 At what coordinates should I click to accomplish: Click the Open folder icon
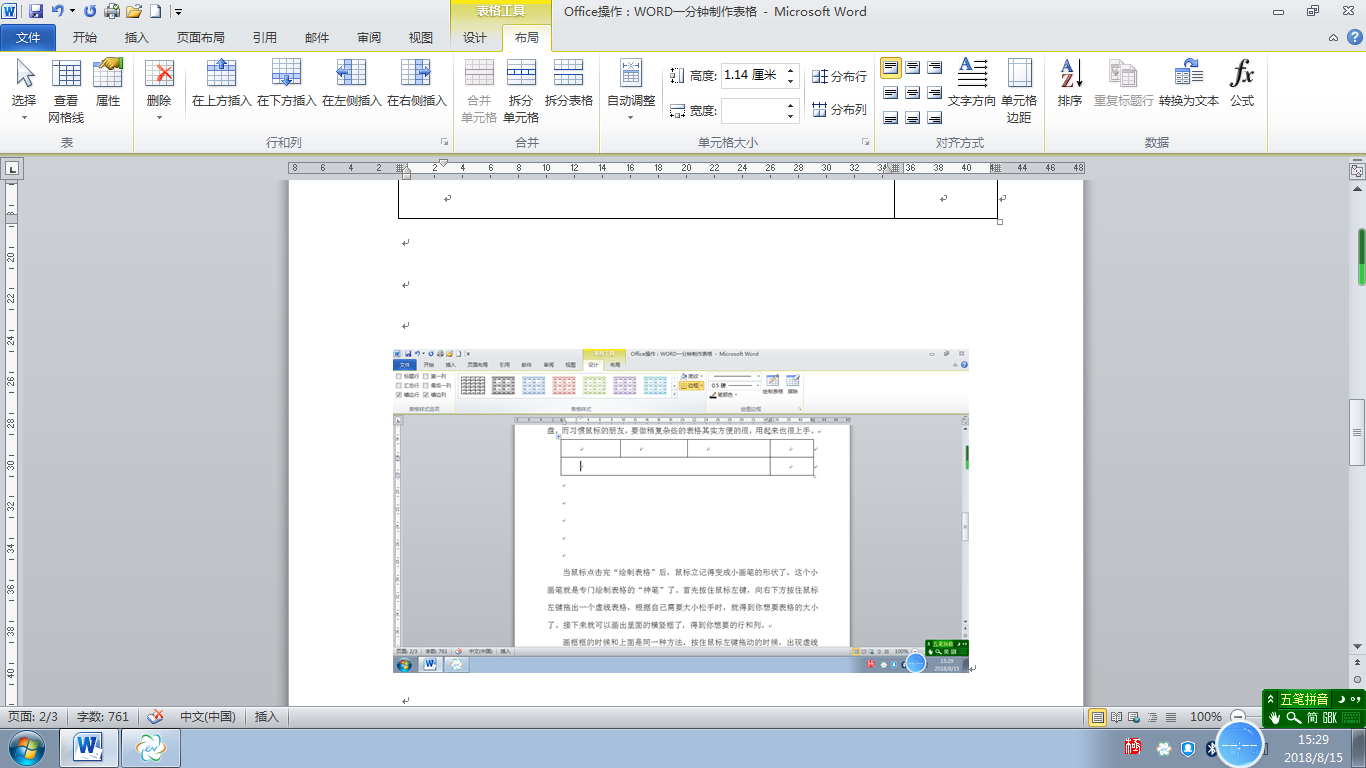click(134, 12)
